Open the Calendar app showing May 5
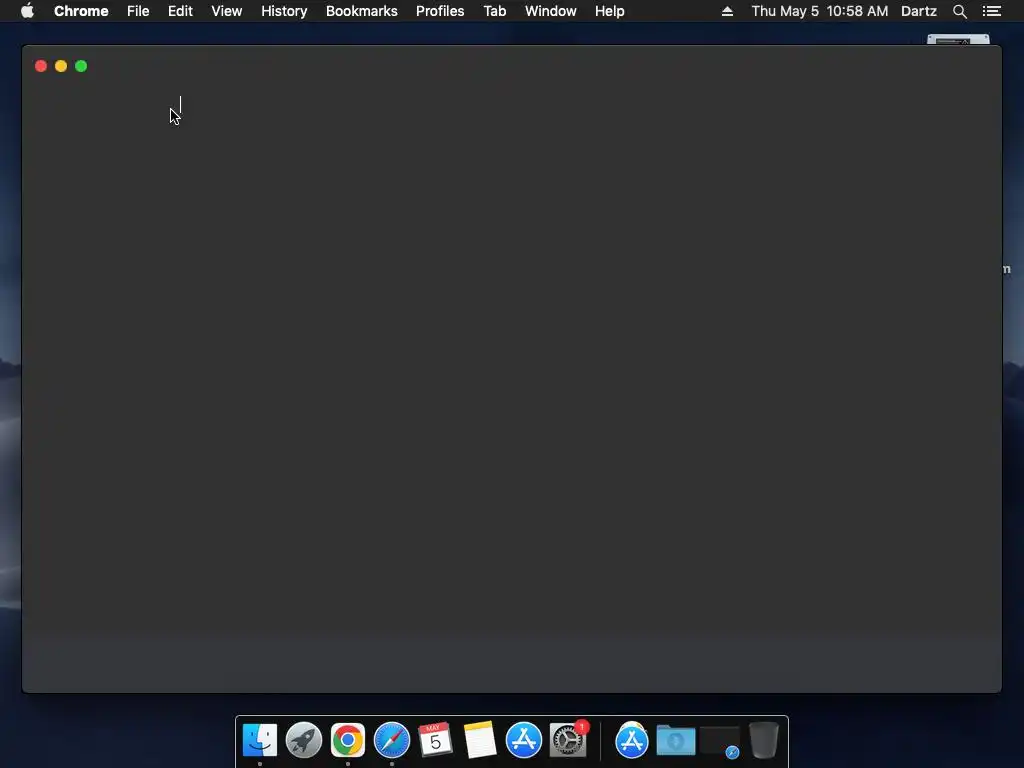 pos(435,740)
